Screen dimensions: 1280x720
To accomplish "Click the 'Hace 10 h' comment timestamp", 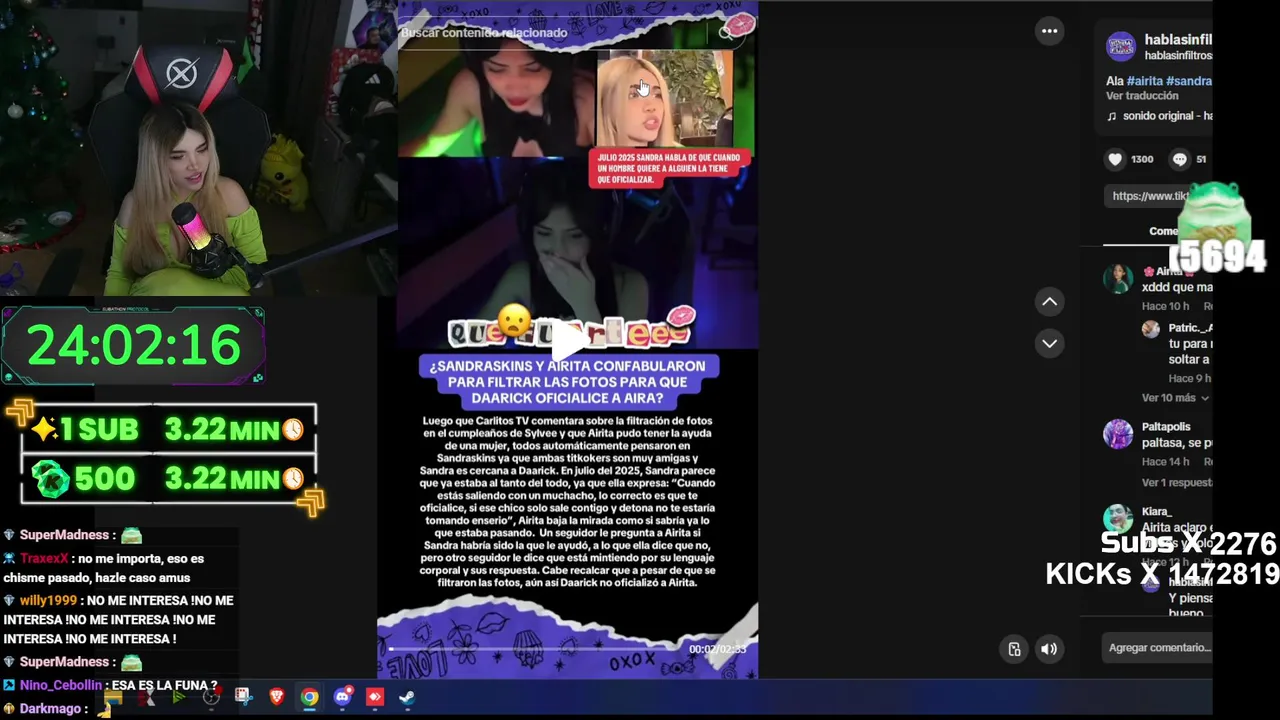I will click(1166, 306).
